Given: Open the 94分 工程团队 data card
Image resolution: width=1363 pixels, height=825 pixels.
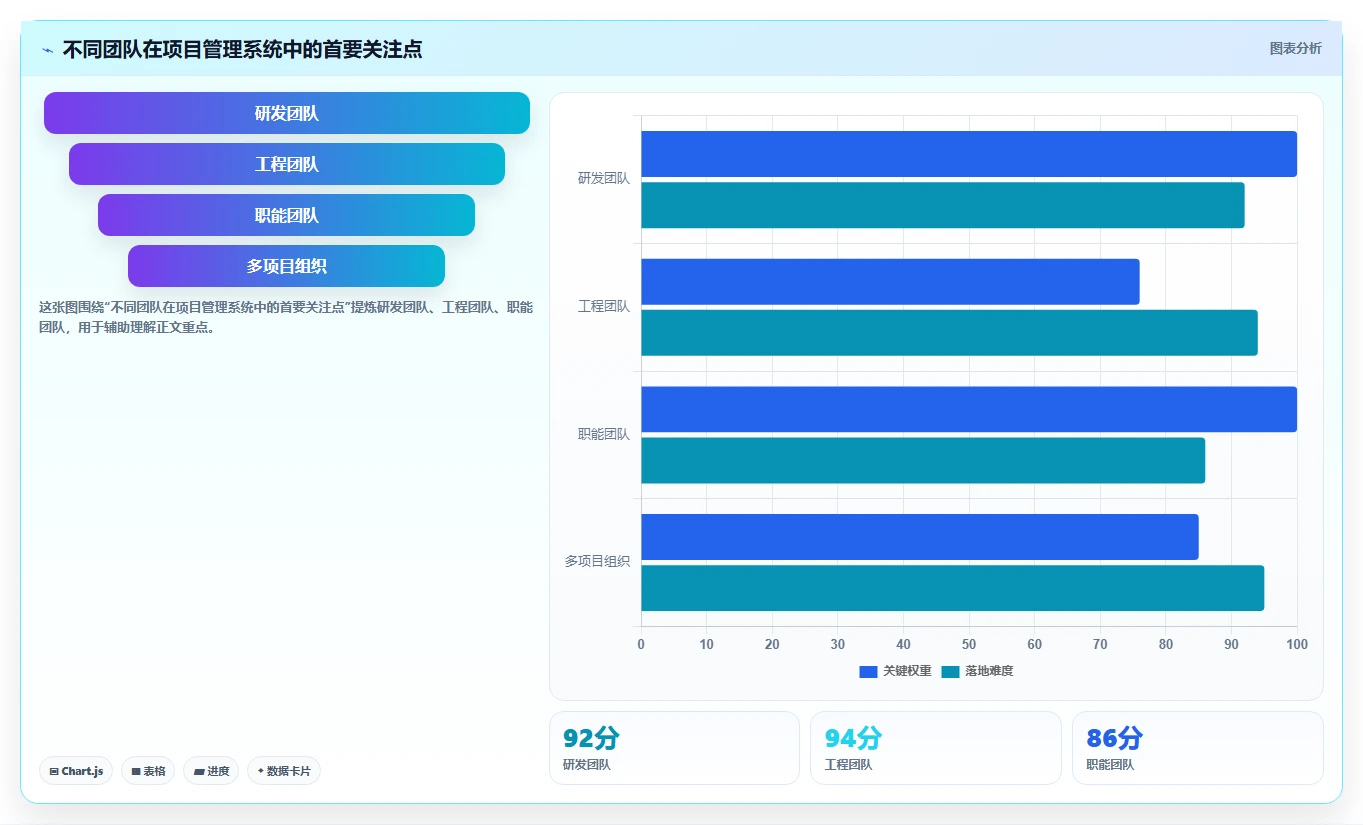Looking at the screenshot, I should tap(936, 748).
